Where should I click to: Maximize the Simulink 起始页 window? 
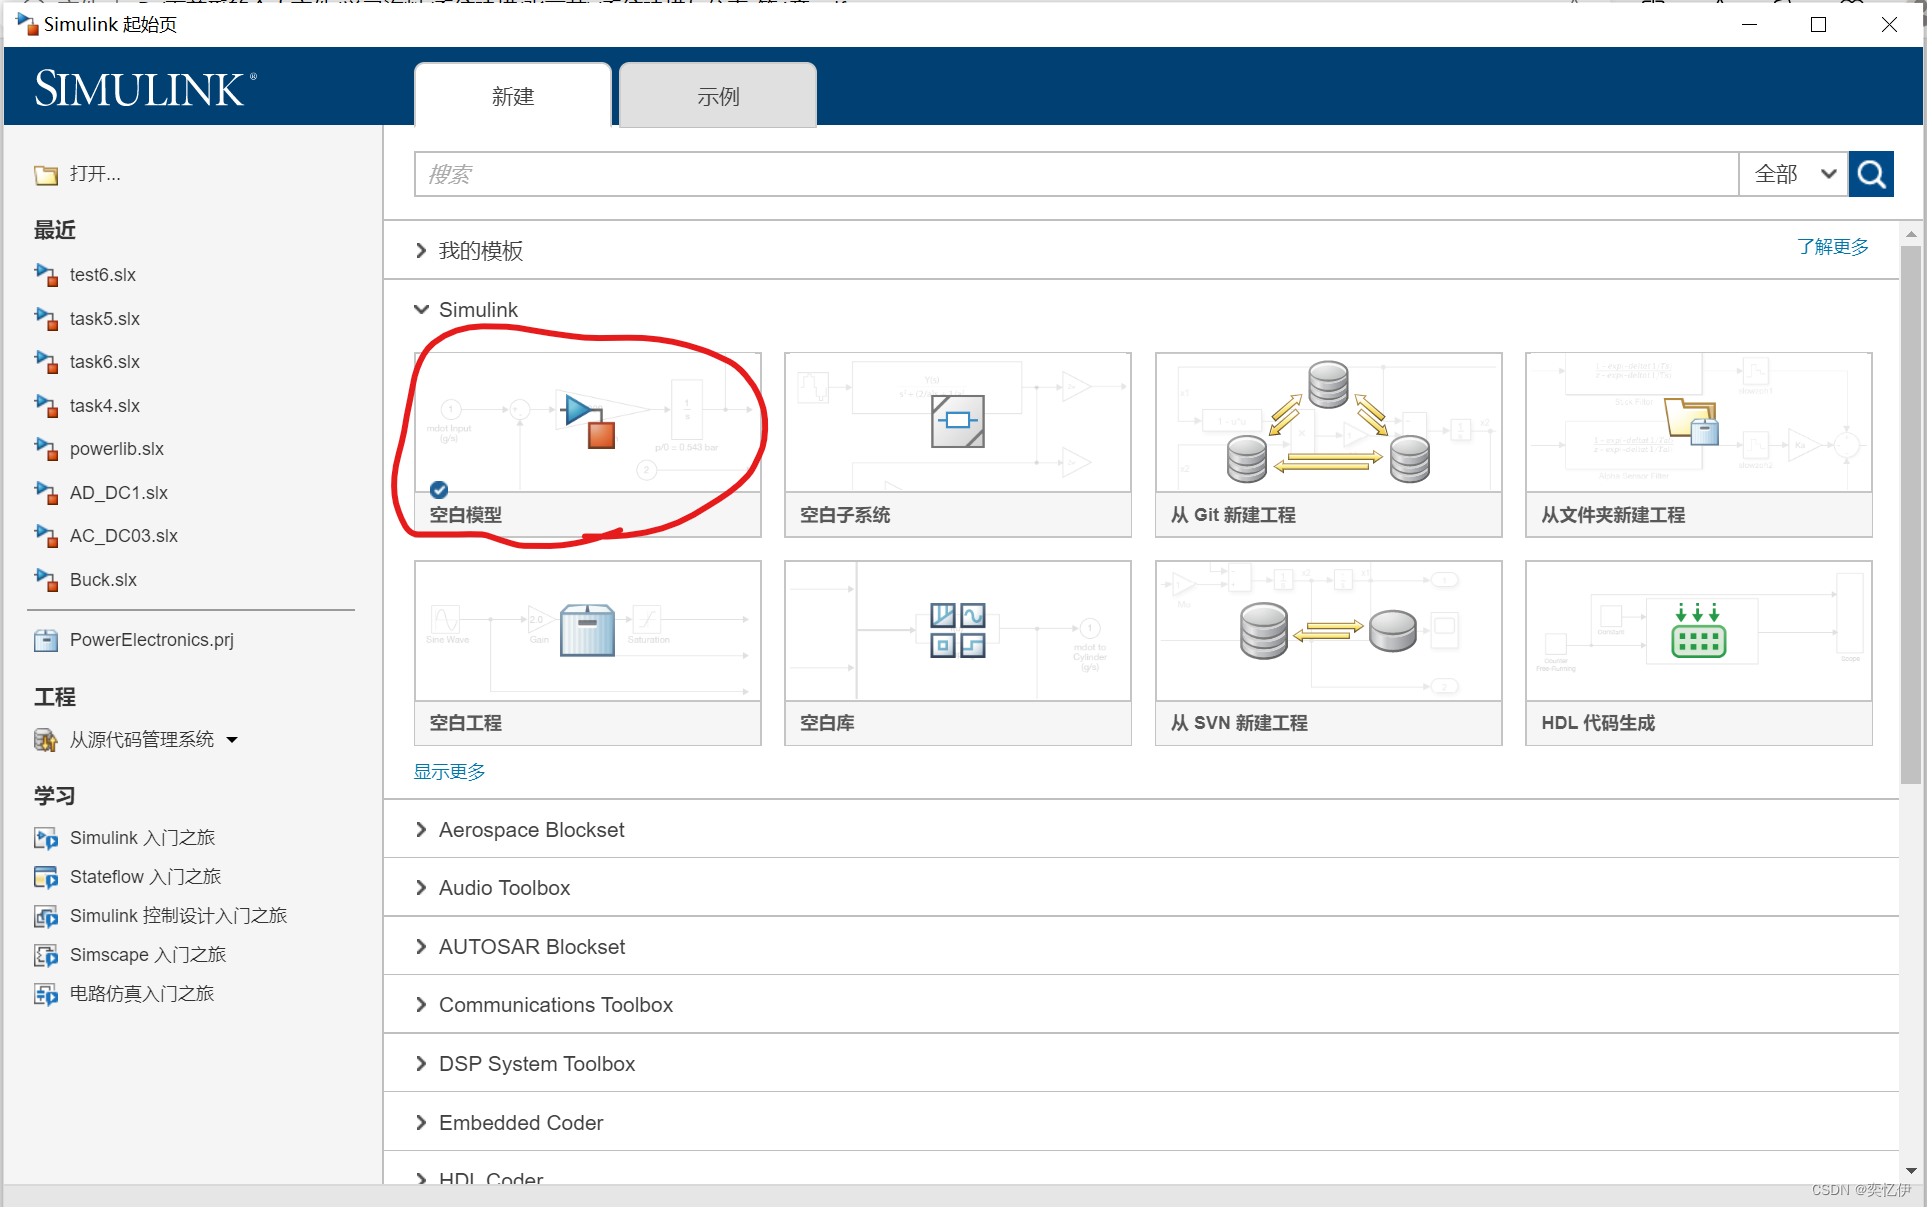tap(1818, 24)
